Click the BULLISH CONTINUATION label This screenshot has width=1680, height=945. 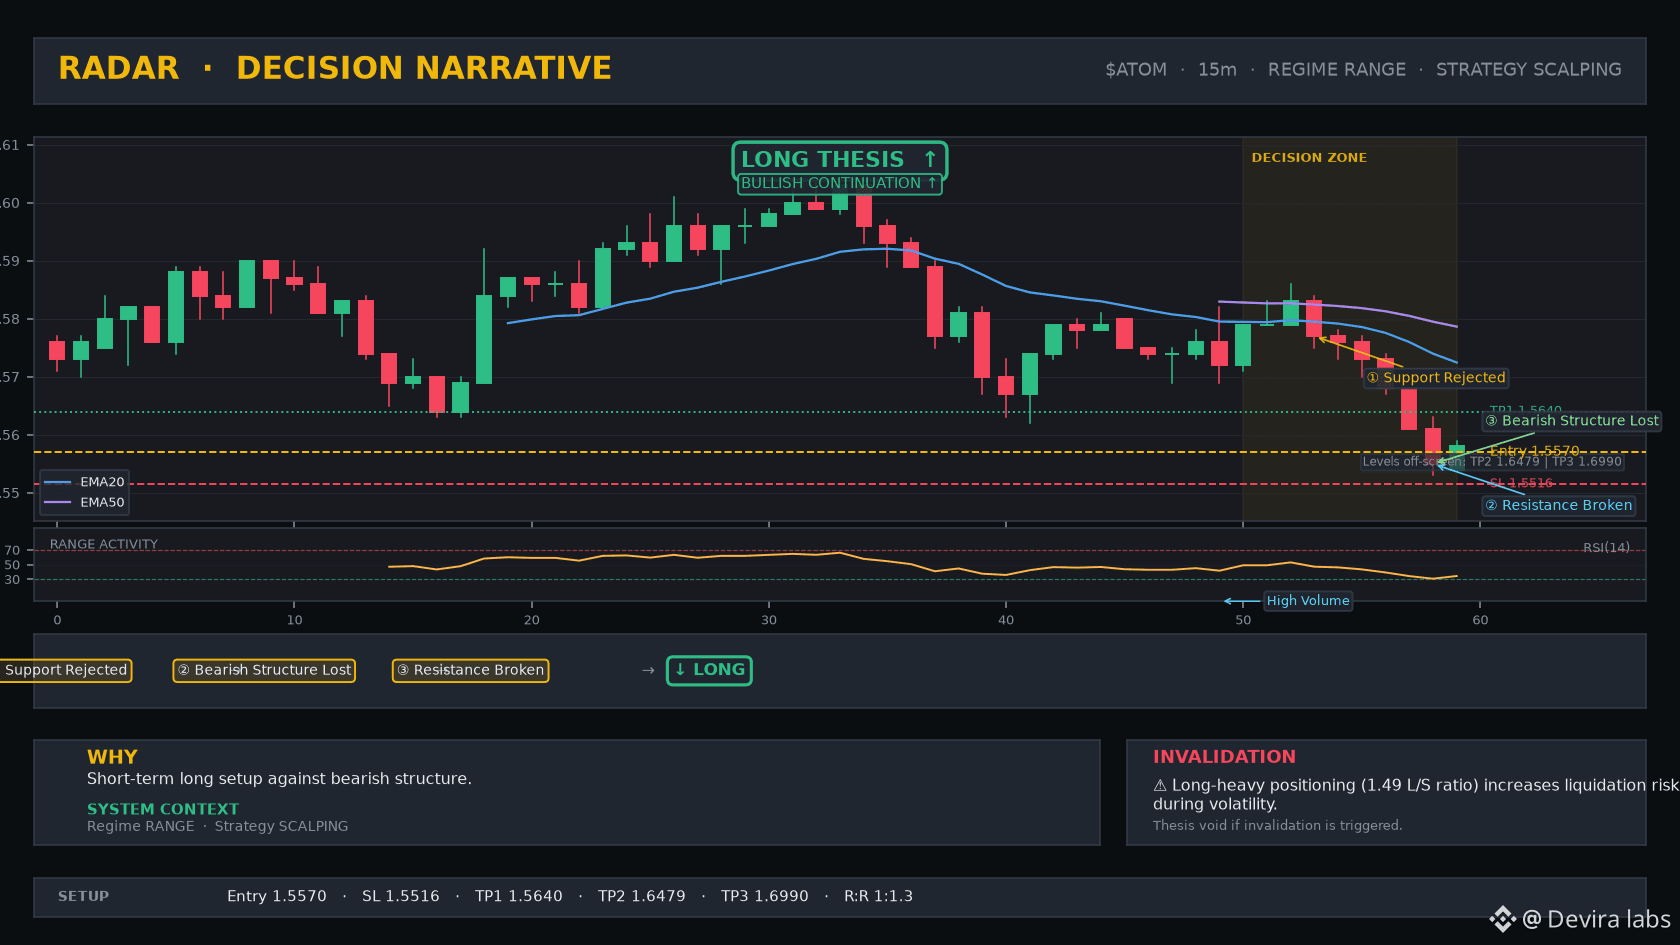click(839, 184)
